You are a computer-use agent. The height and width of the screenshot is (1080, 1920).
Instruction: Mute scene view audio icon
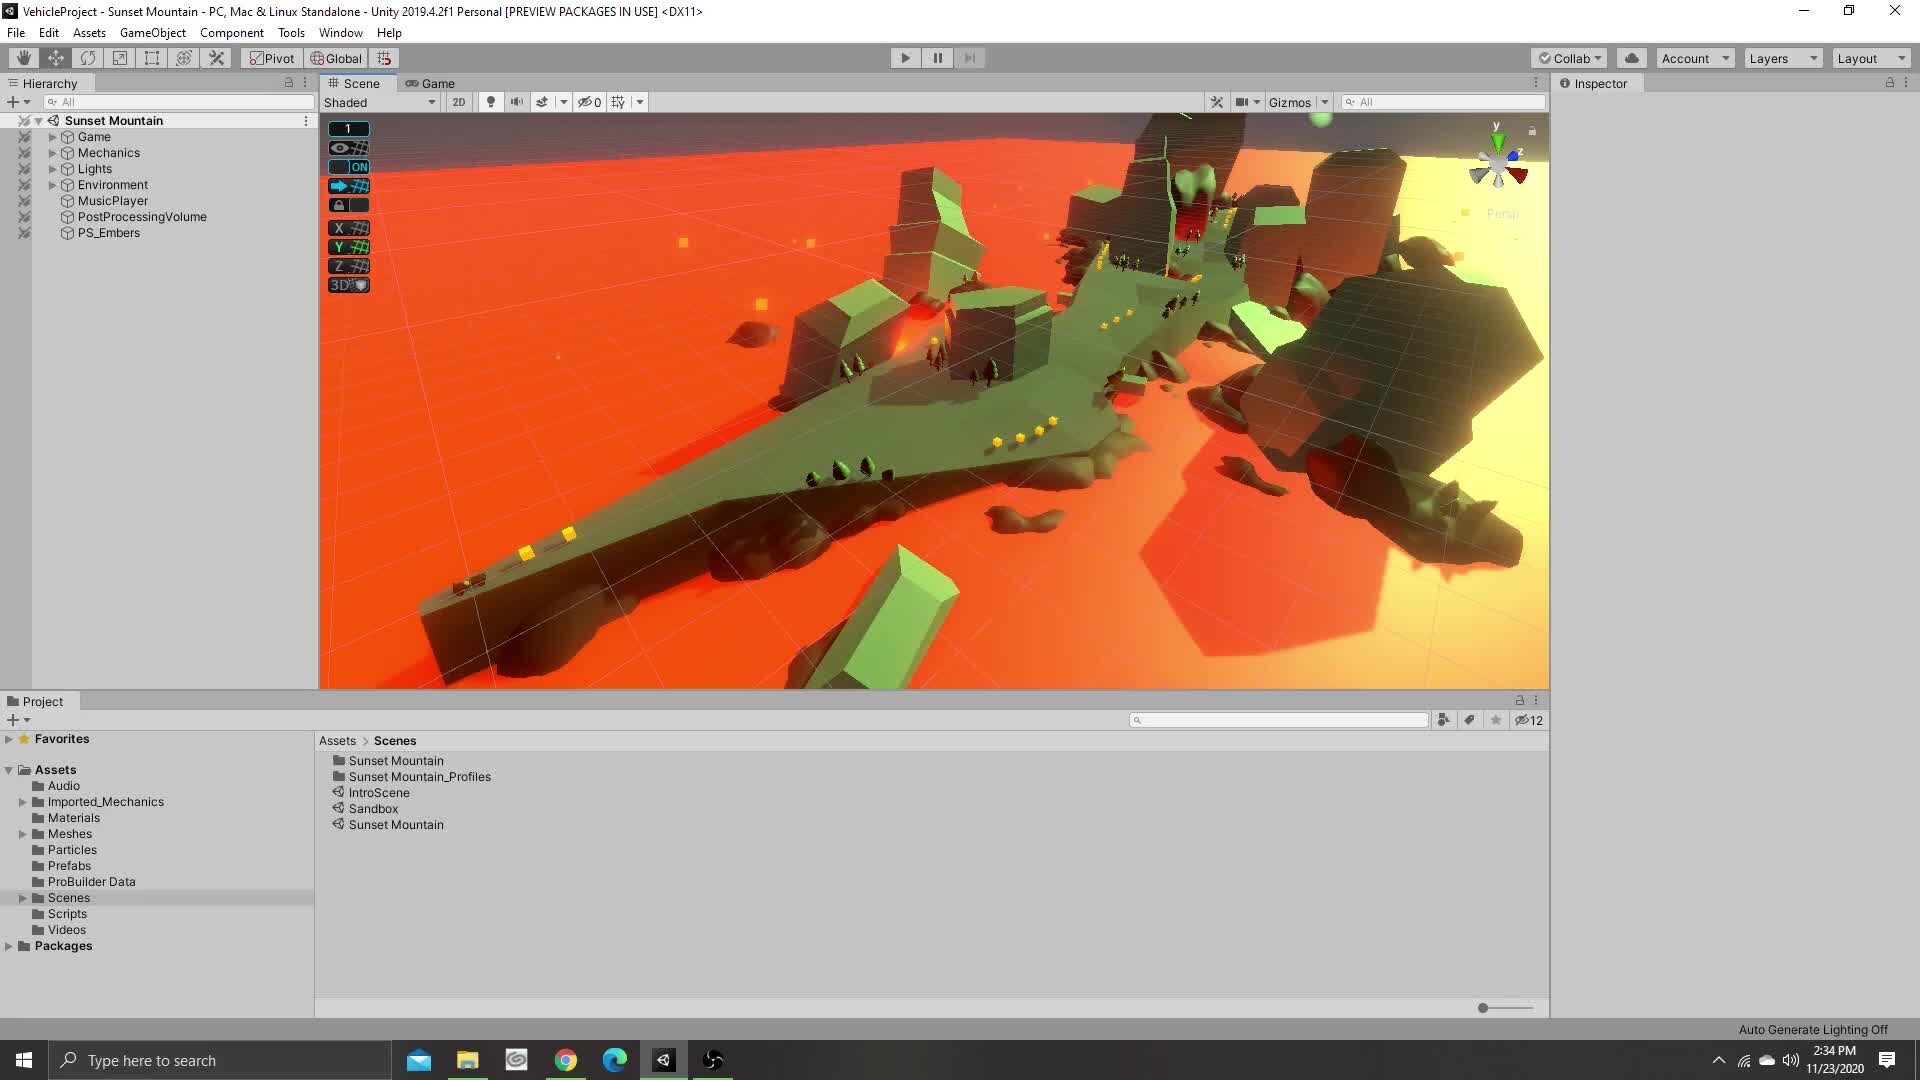[x=515, y=101]
